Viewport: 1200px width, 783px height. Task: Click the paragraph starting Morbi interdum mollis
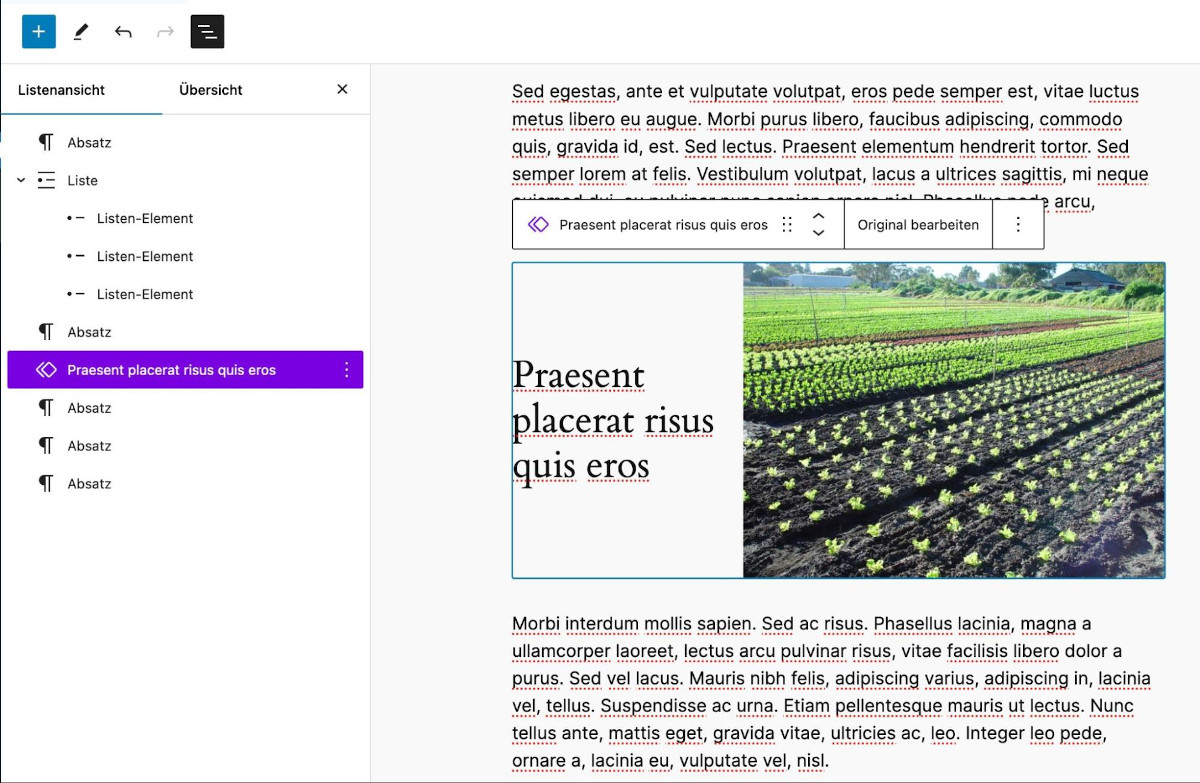pyautogui.click(x=832, y=692)
